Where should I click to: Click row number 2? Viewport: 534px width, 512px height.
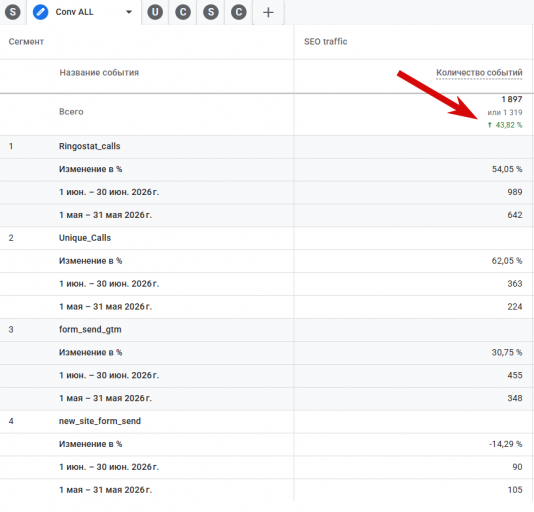click(11, 238)
